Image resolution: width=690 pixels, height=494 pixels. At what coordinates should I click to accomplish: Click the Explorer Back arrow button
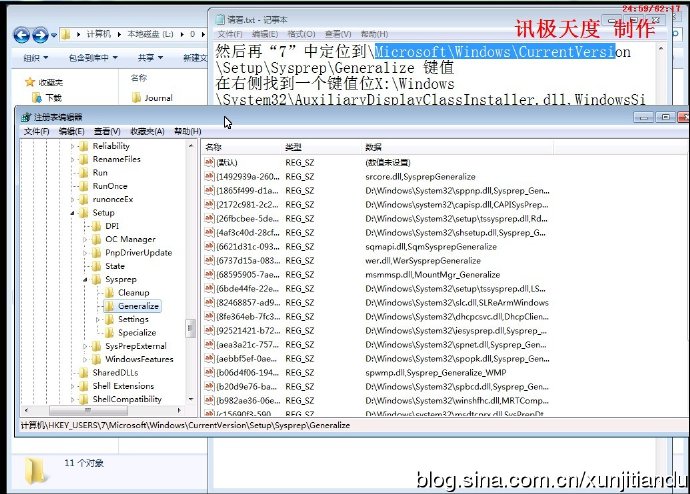(x=21, y=35)
